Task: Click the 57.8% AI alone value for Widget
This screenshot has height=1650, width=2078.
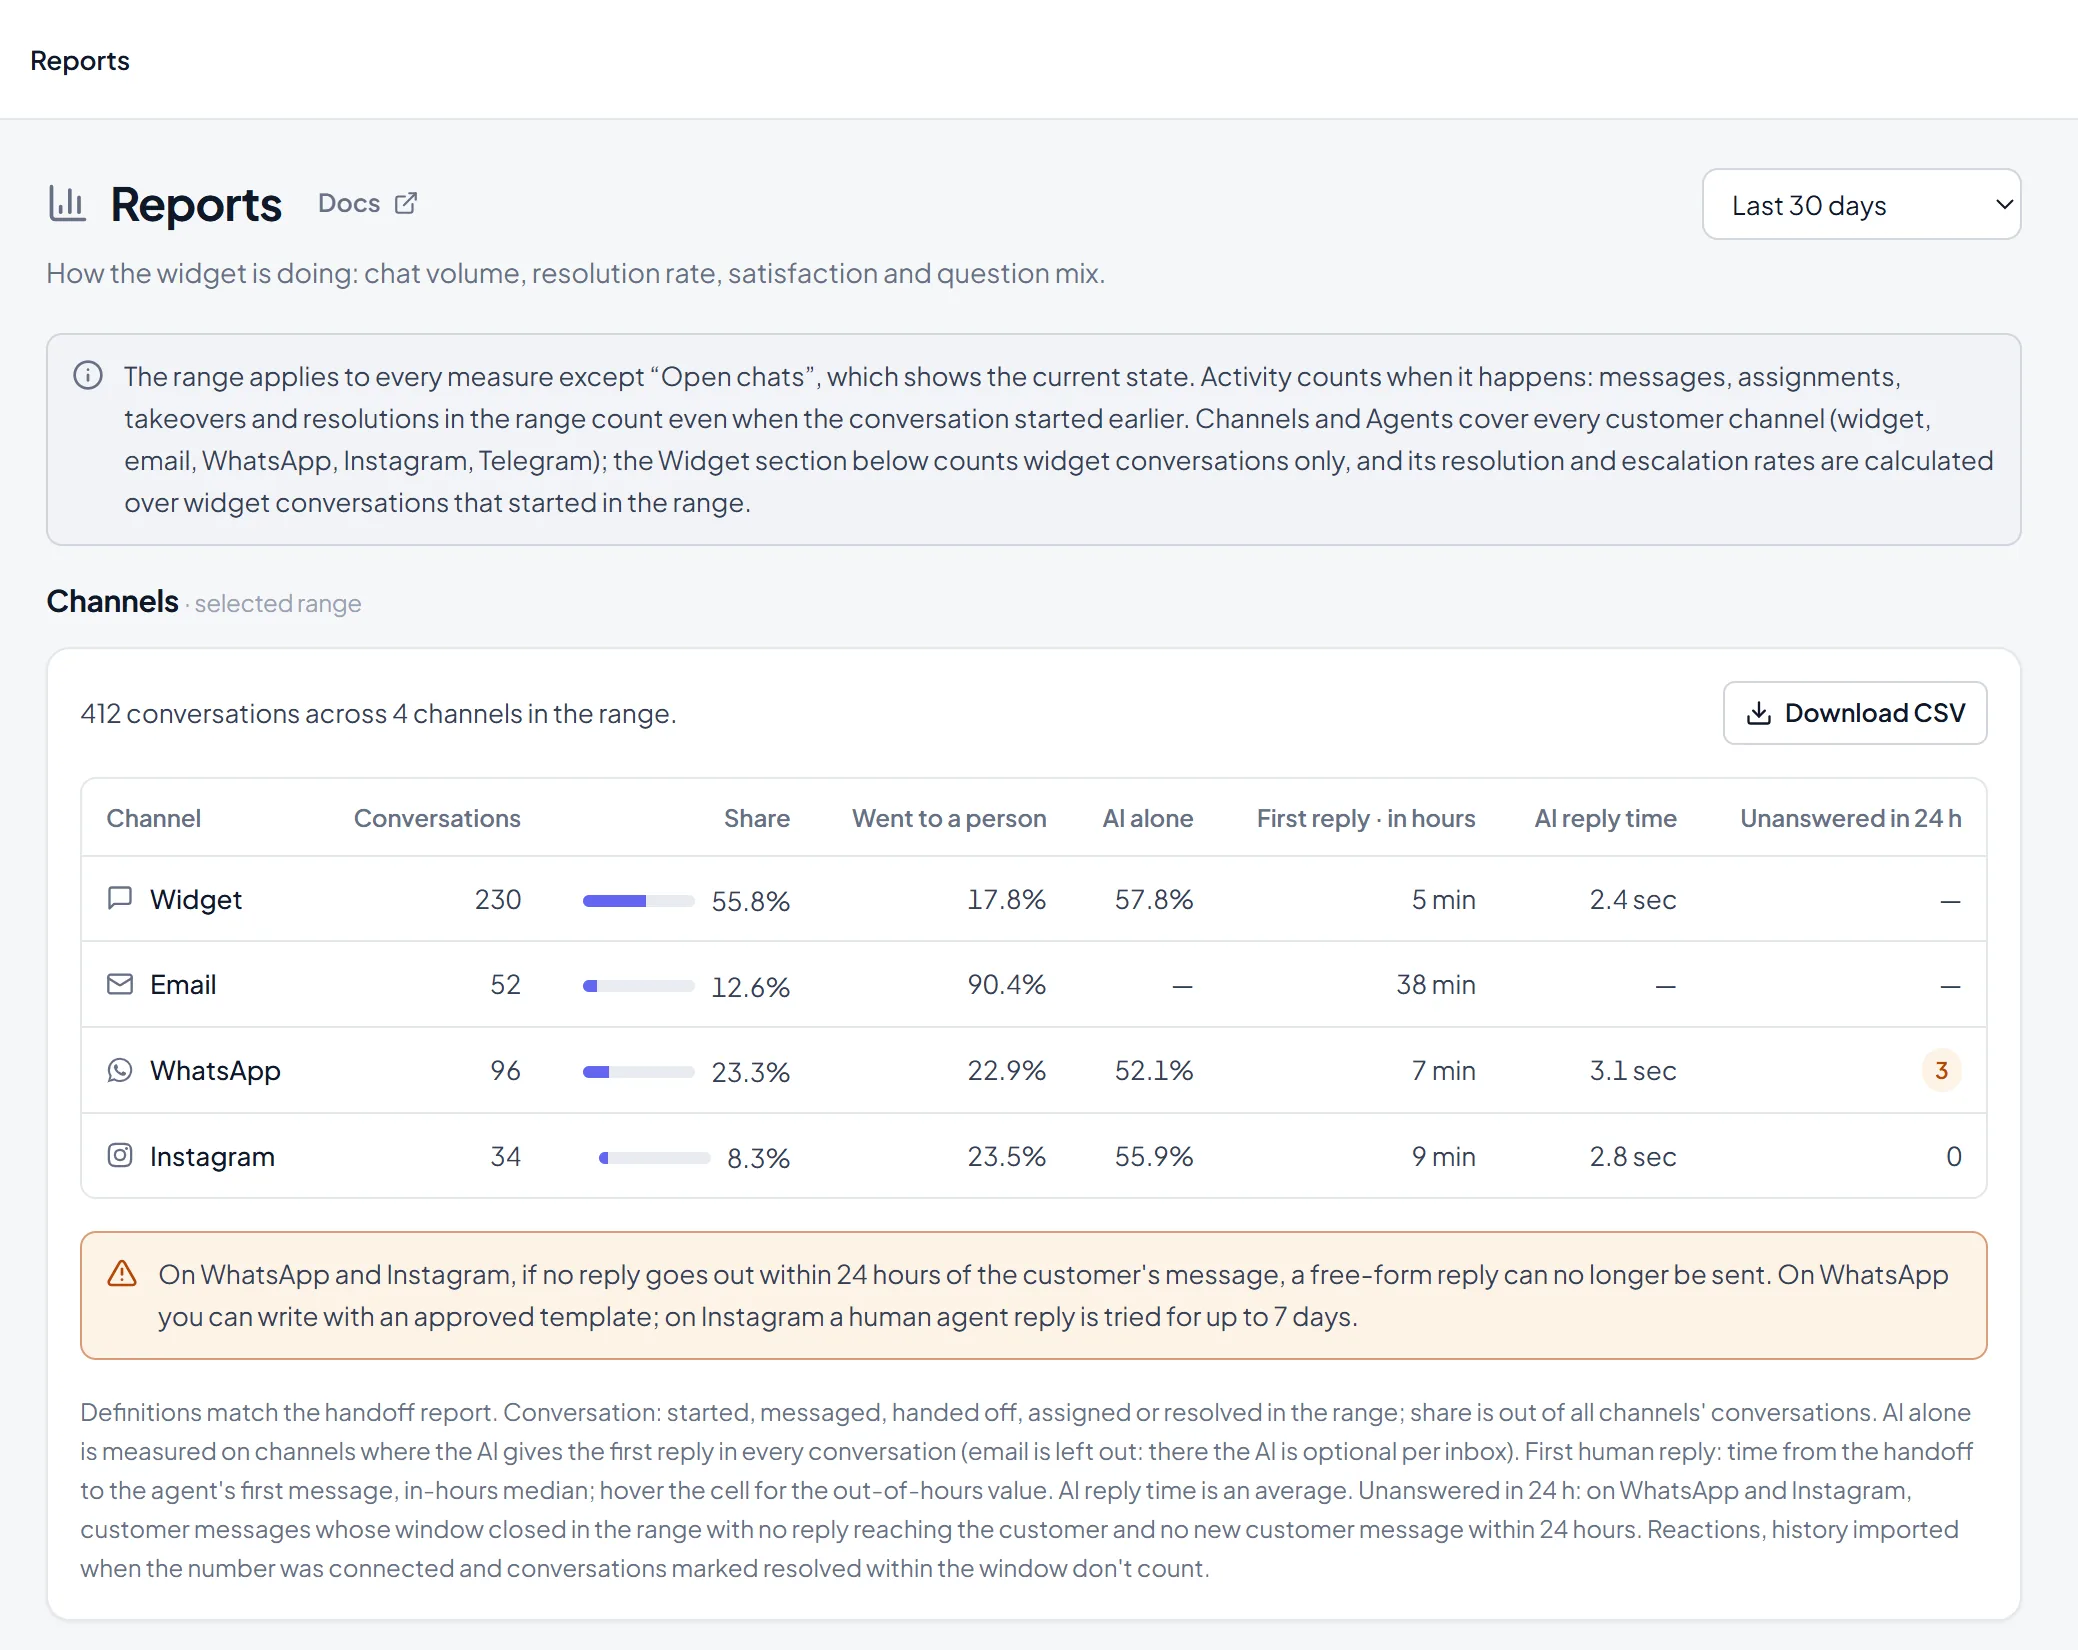Action: pyautogui.click(x=1154, y=899)
